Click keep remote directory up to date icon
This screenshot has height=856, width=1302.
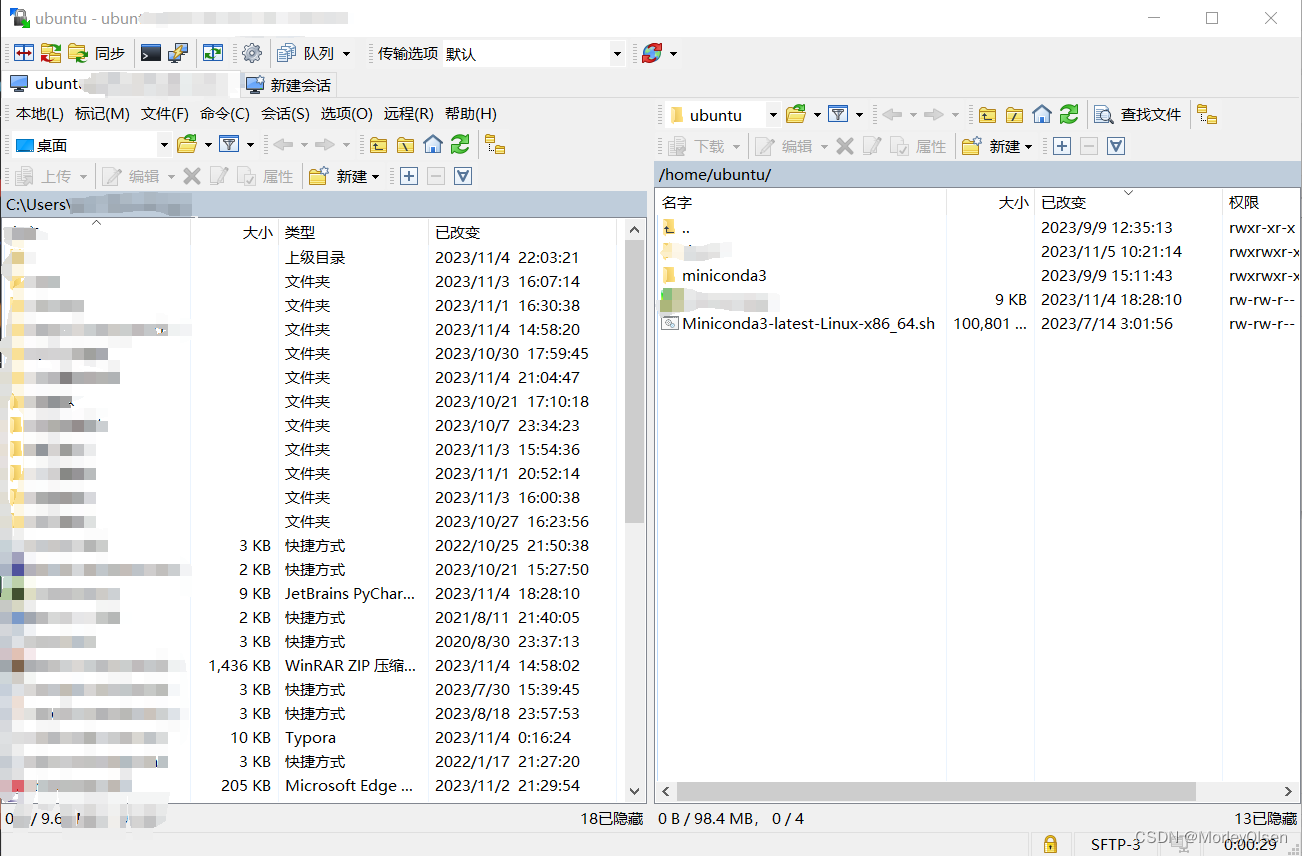pos(213,53)
